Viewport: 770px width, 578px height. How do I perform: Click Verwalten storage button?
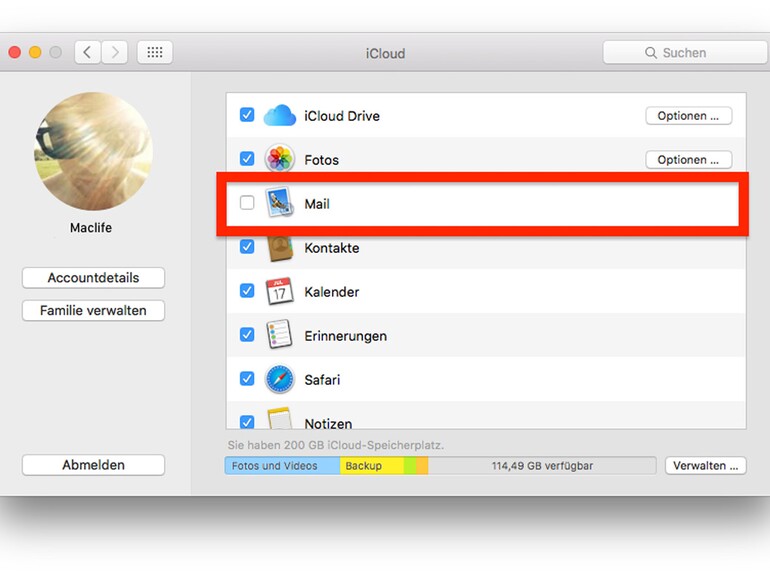[x=706, y=466]
